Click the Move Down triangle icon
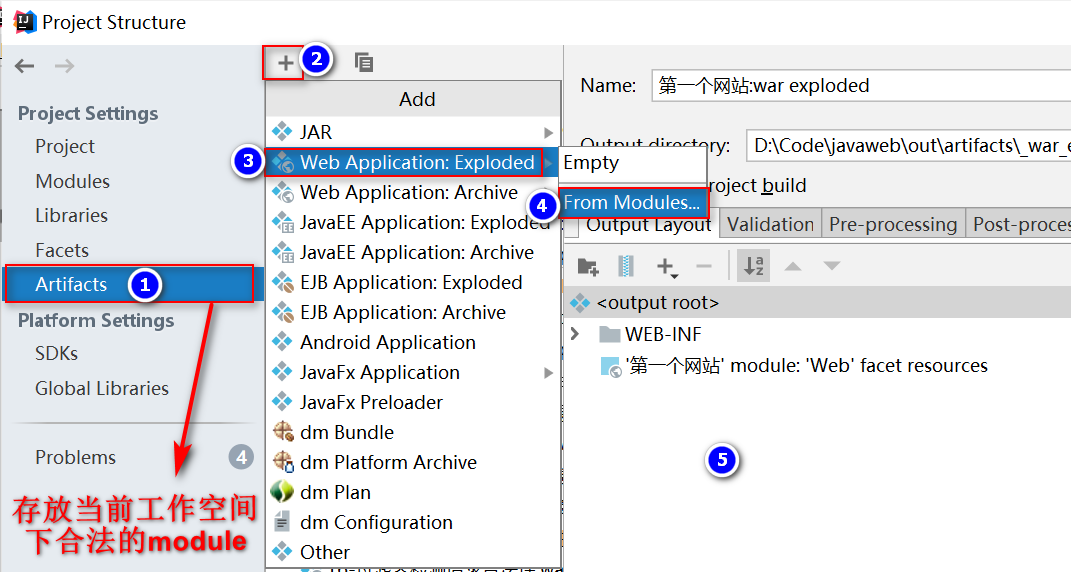 (831, 266)
